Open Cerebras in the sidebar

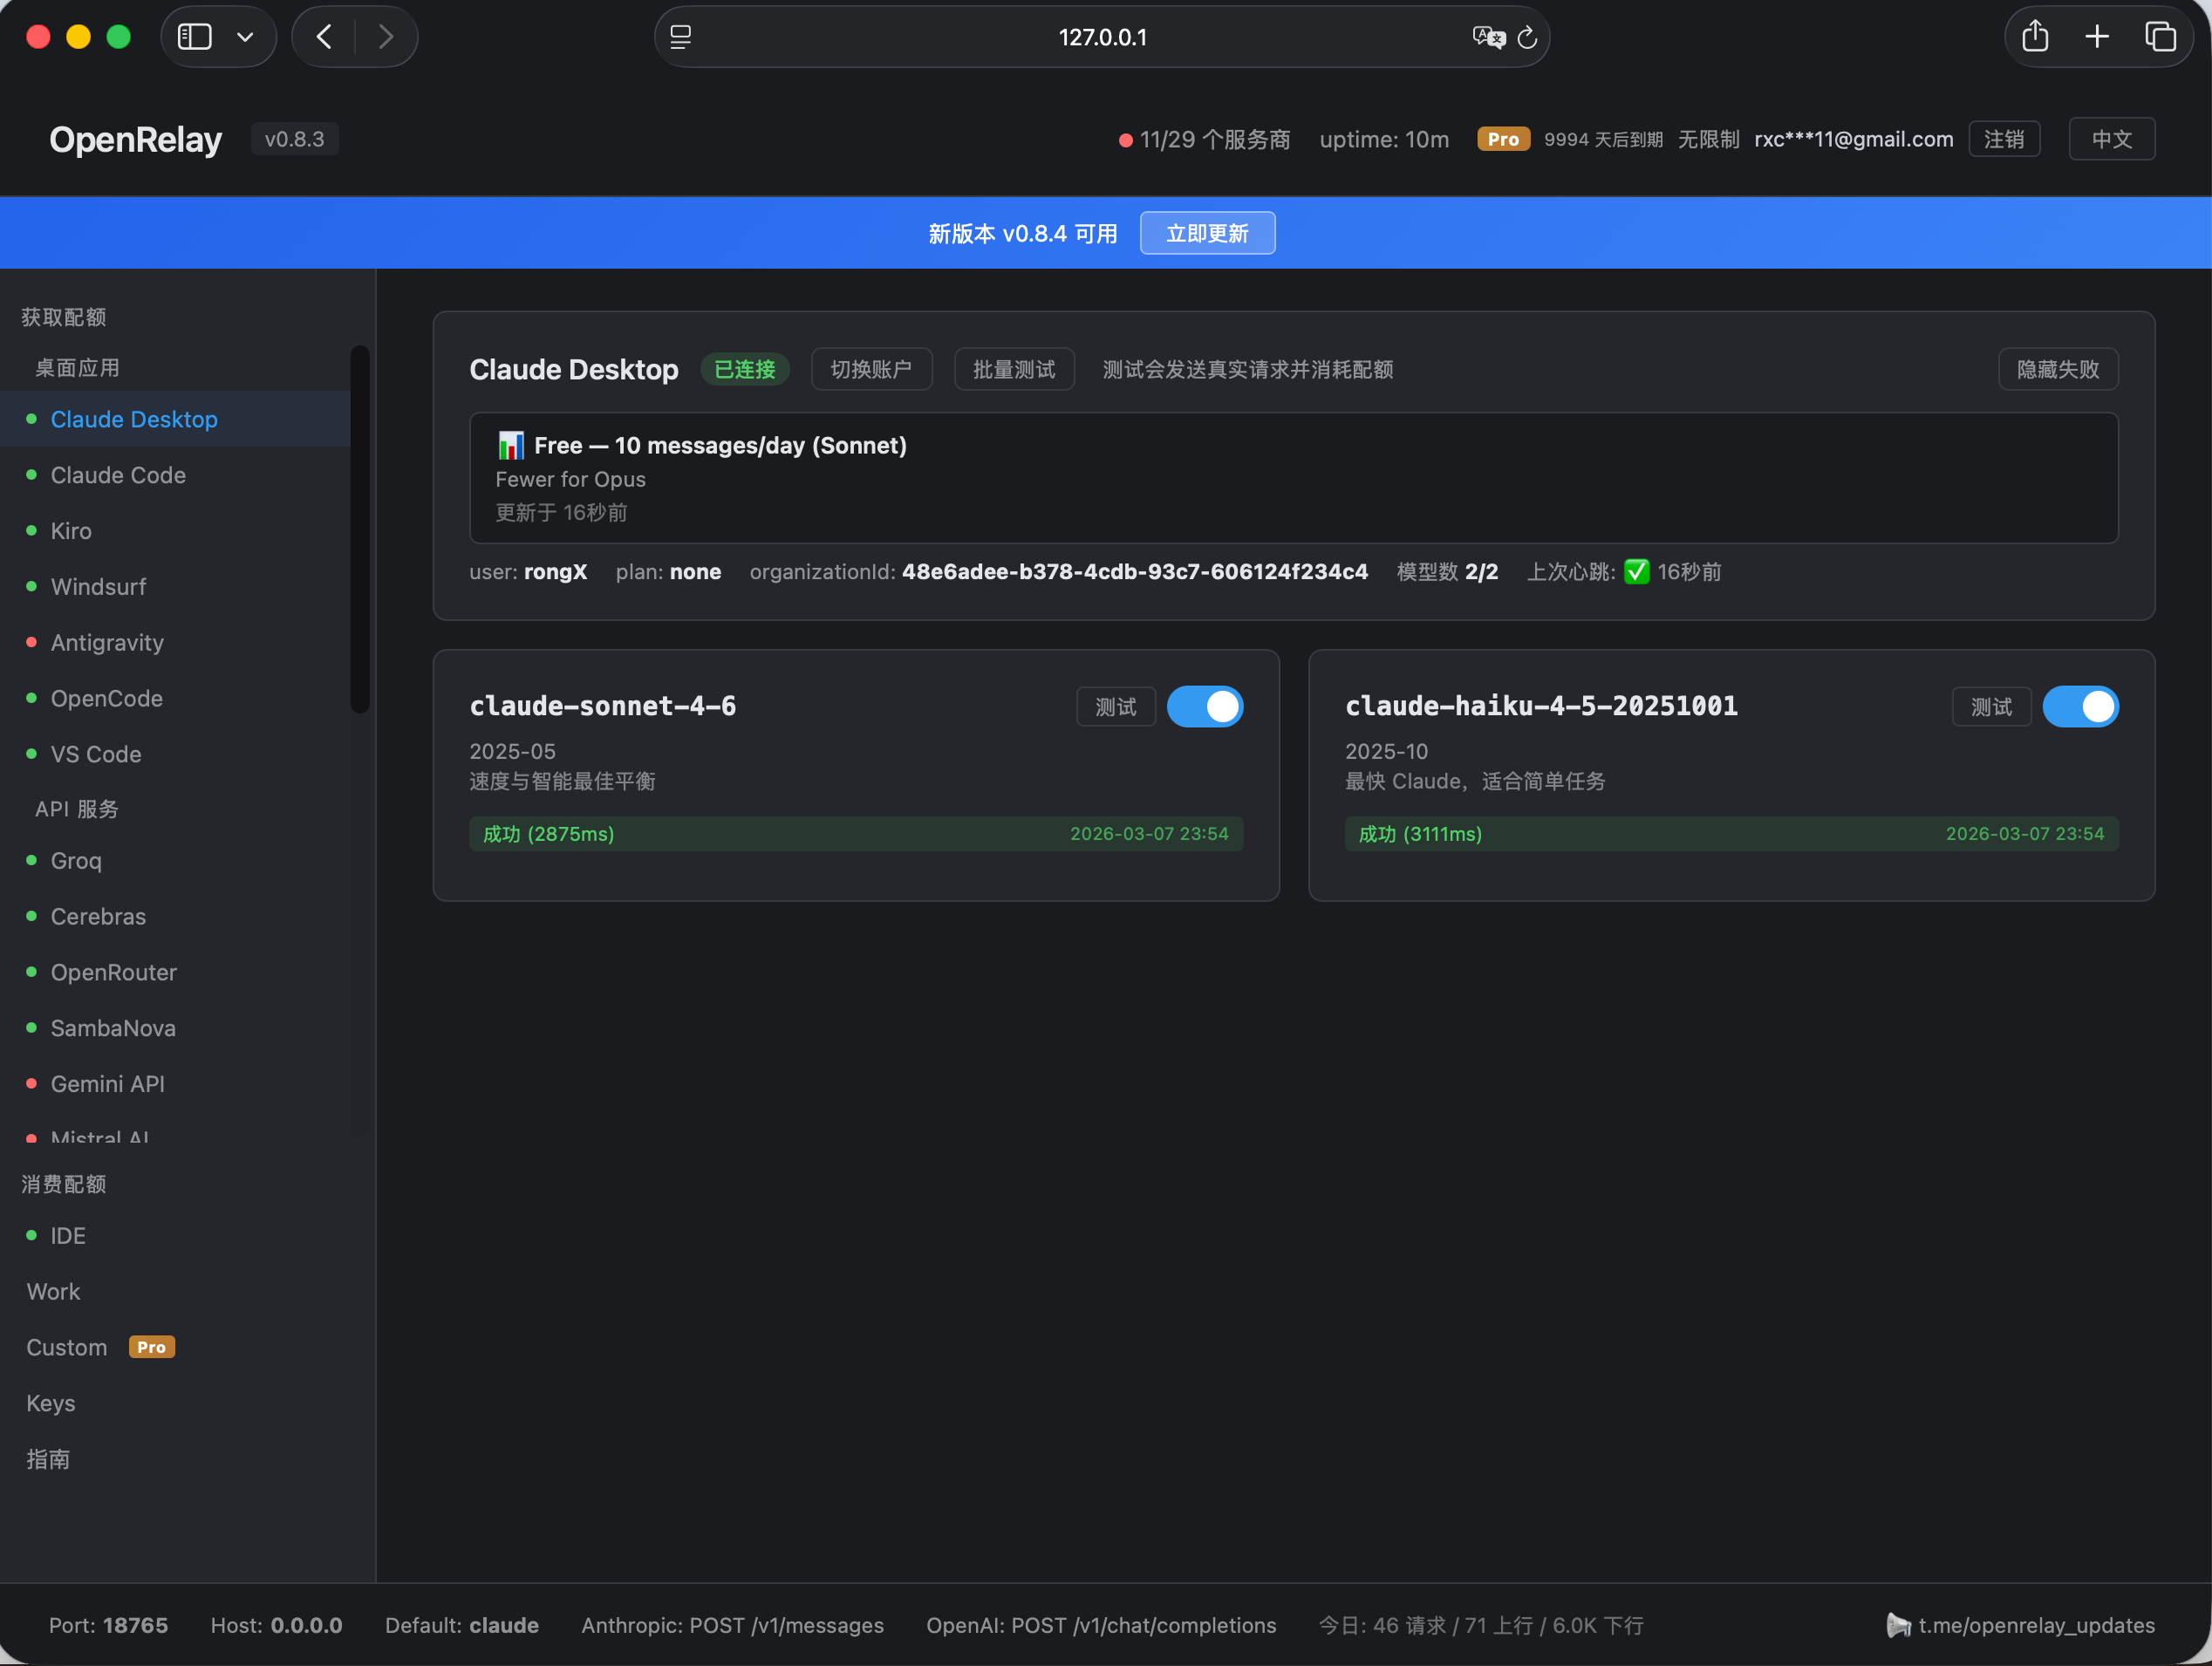pos(175,917)
